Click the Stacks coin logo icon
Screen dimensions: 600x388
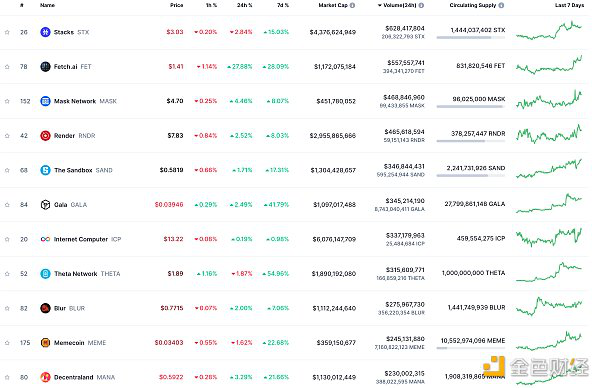[x=45, y=32]
